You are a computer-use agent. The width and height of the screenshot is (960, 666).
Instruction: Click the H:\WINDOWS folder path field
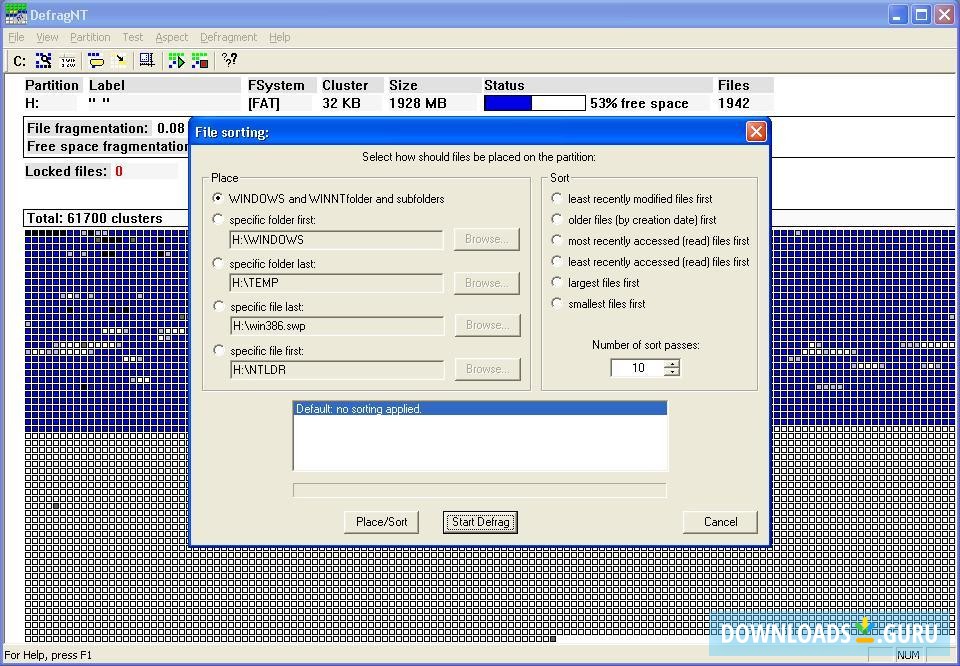336,239
